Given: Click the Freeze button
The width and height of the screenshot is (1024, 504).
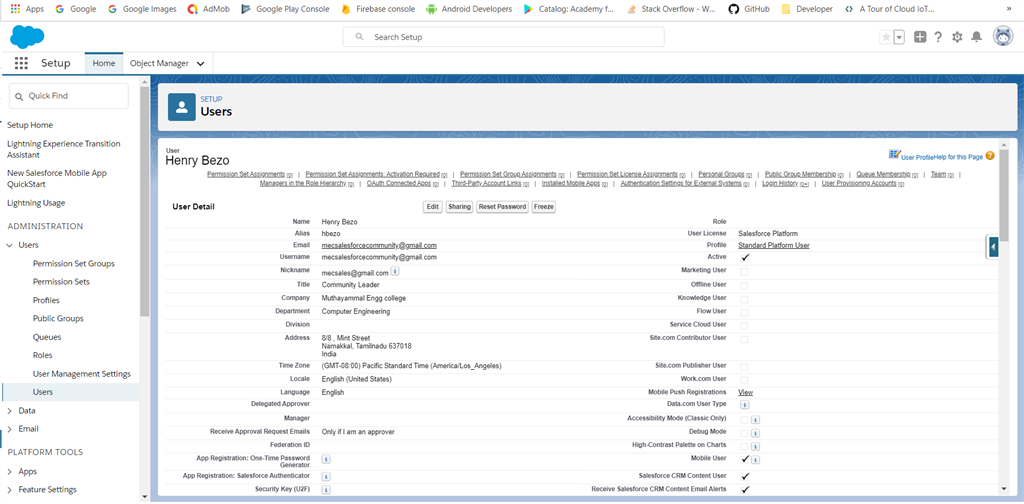Looking at the screenshot, I should [x=543, y=206].
